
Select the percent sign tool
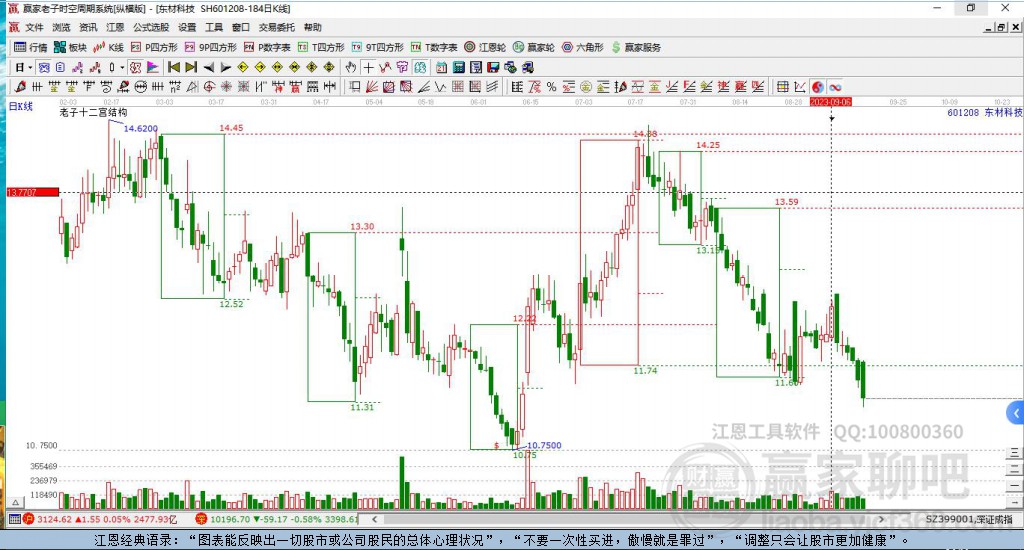point(551,87)
